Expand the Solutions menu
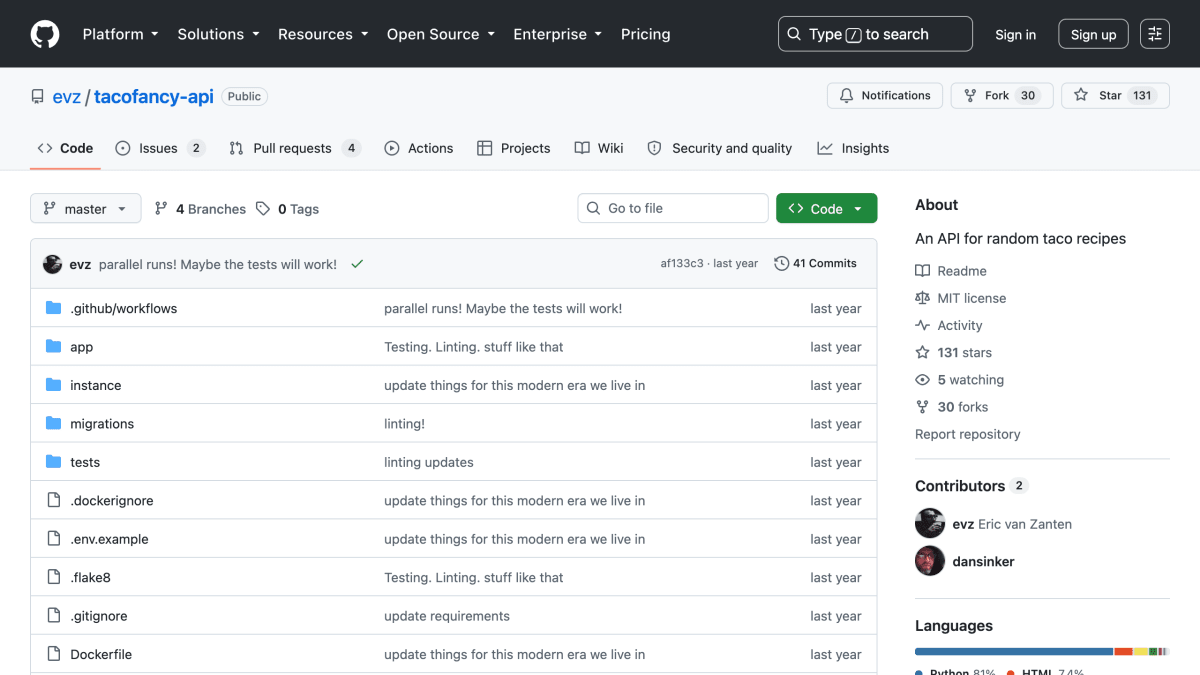Image resolution: width=1200 pixels, height=675 pixels. click(x=218, y=34)
